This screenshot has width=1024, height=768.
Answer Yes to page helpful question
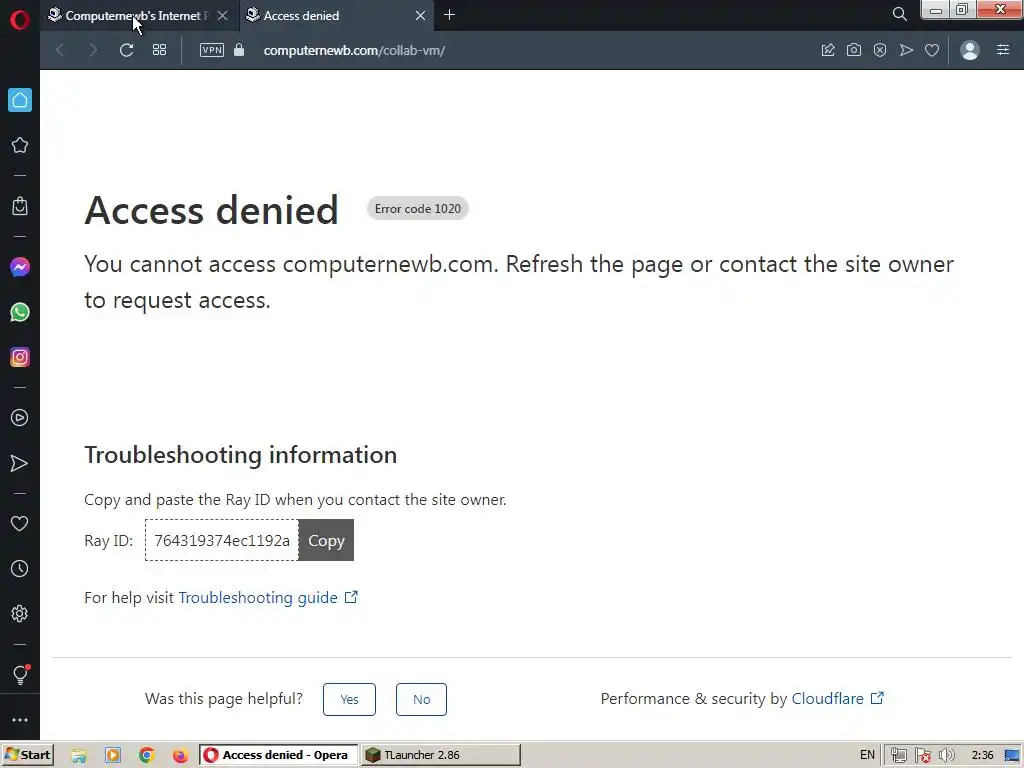click(349, 699)
